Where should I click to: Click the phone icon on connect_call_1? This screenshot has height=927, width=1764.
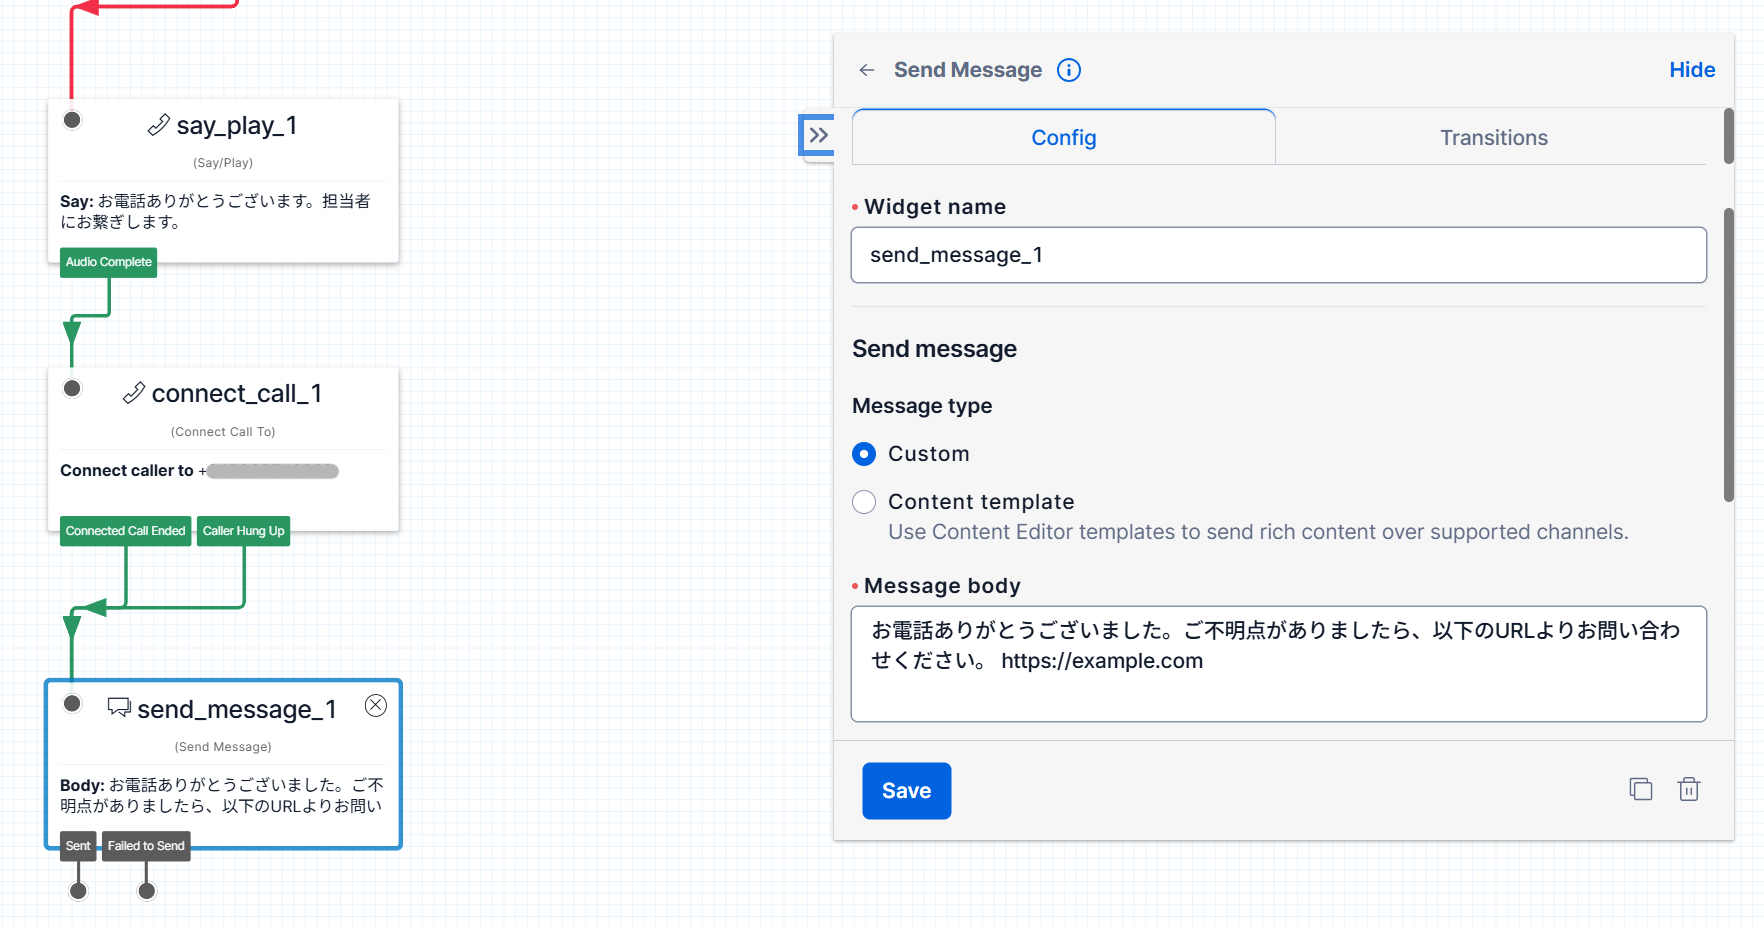pos(134,393)
